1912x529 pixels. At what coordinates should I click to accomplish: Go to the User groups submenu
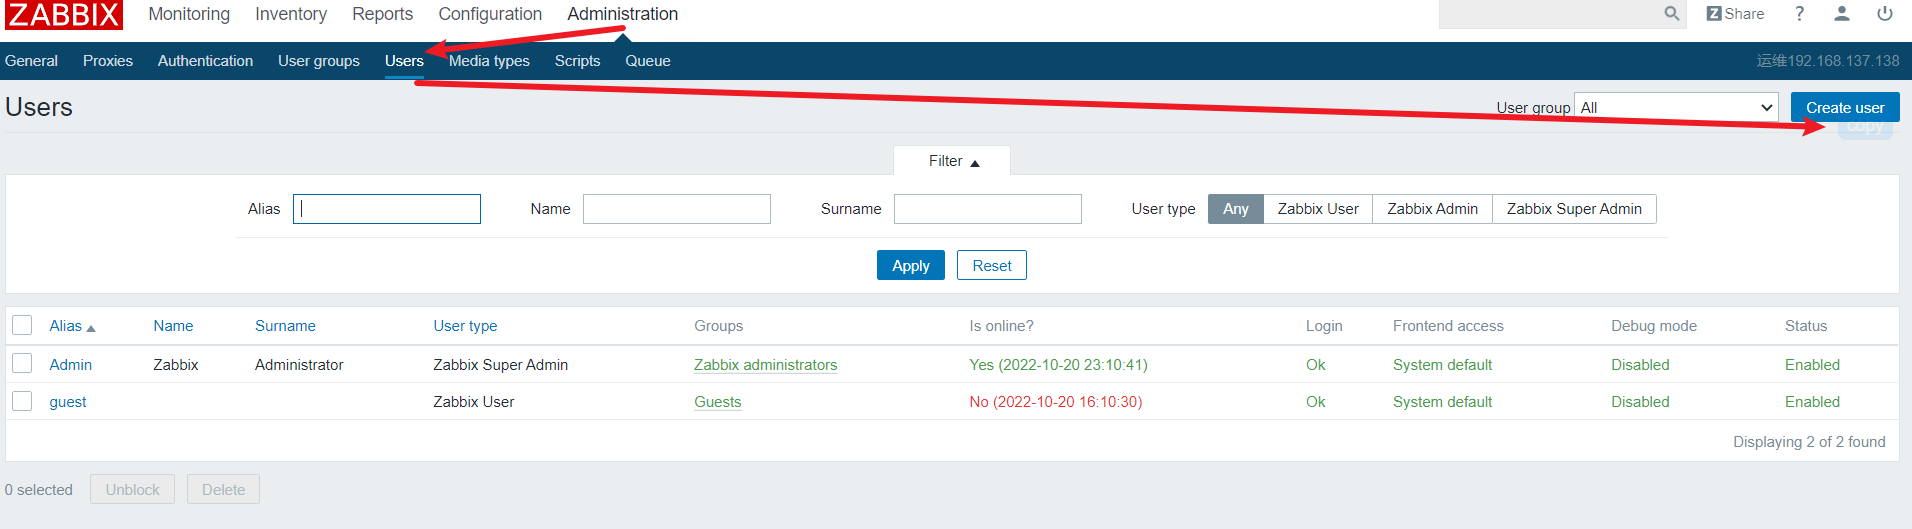point(319,61)
